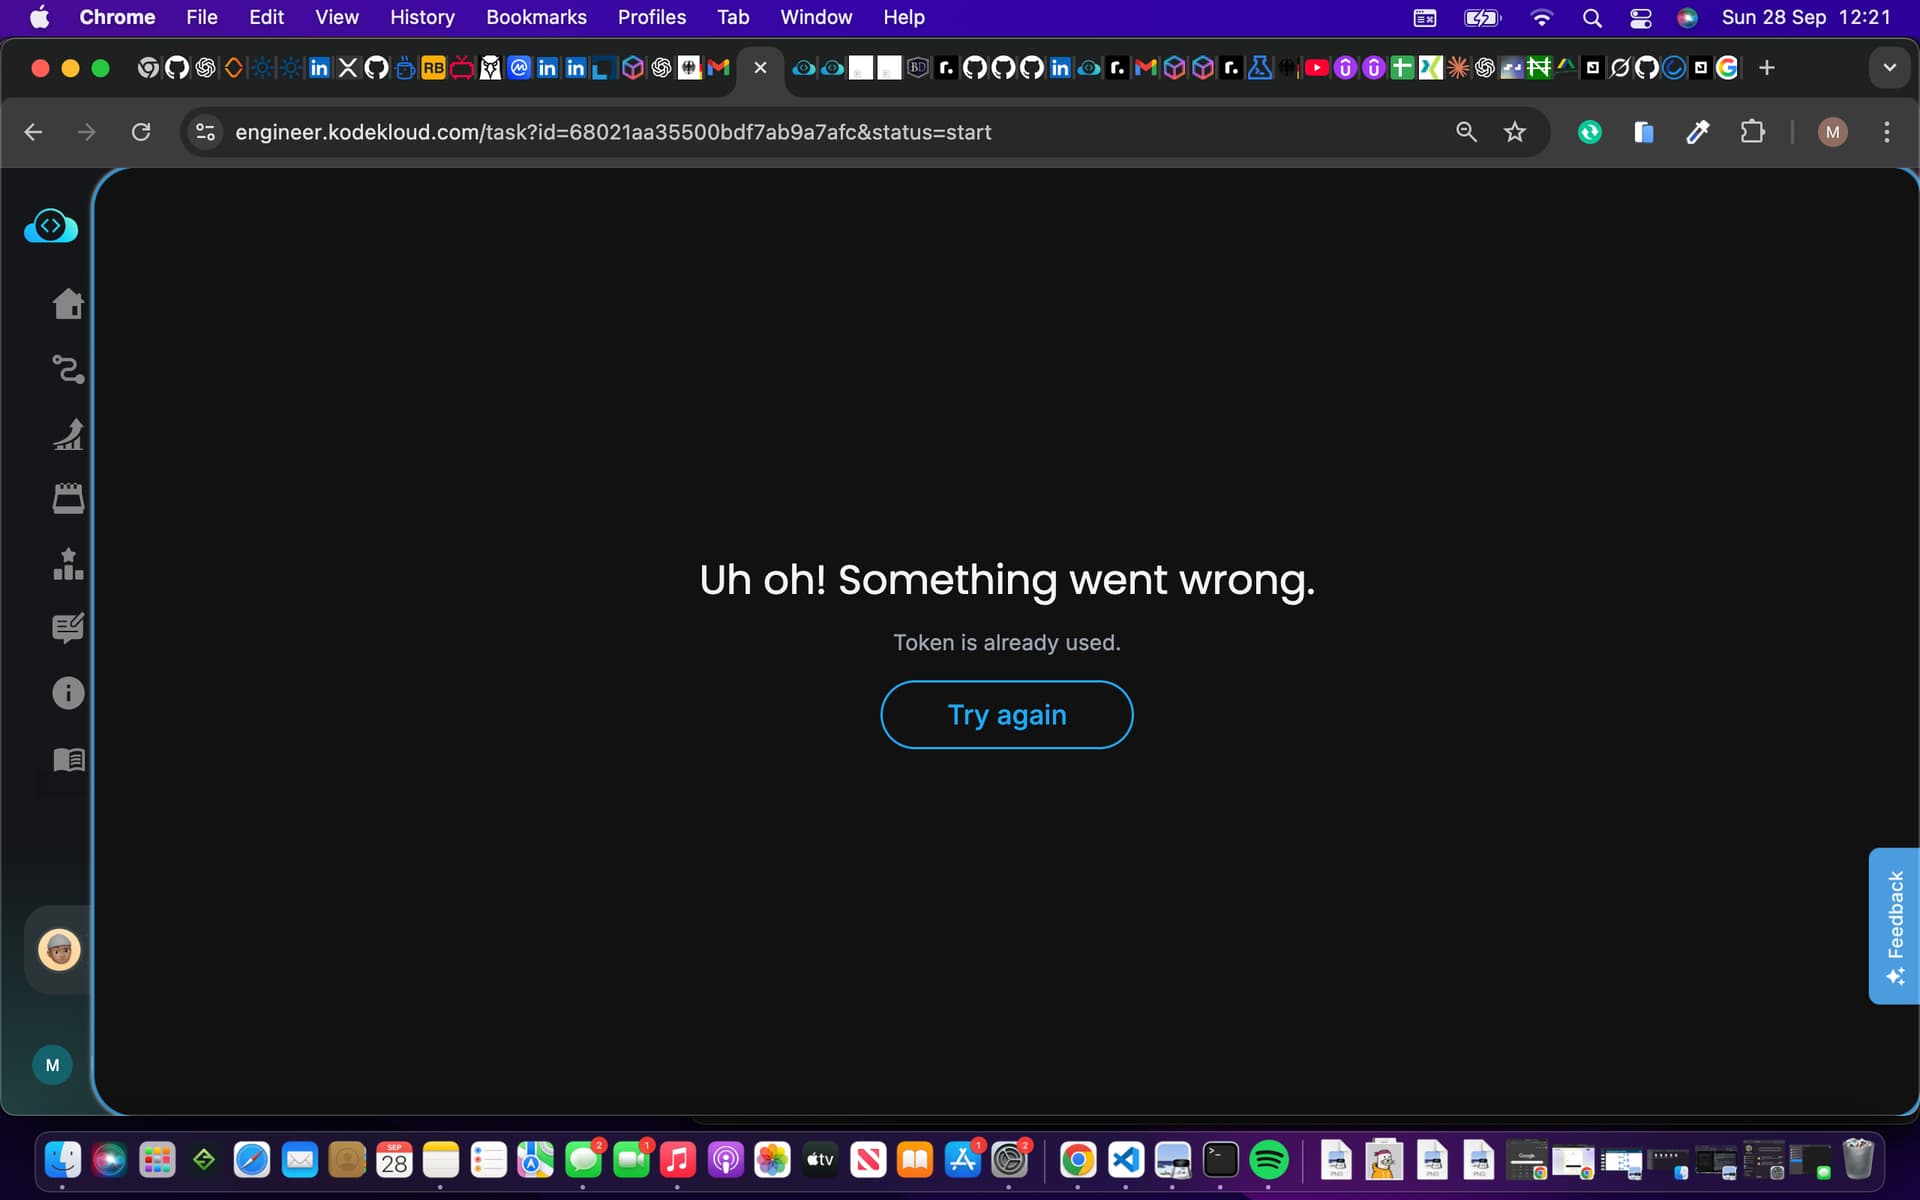Open the Extensions puzzle icon menu

point(1752,132)
